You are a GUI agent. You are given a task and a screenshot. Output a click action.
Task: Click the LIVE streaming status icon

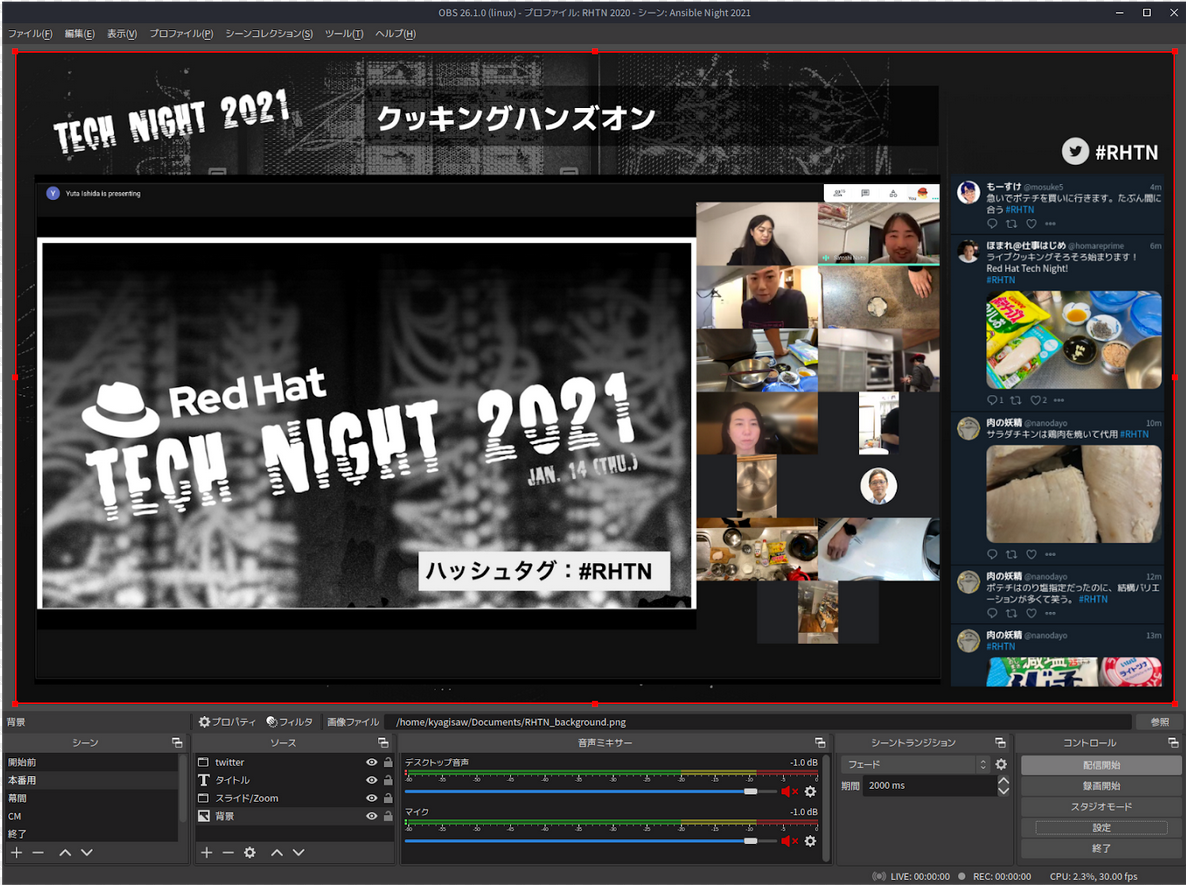coord(879,877)
